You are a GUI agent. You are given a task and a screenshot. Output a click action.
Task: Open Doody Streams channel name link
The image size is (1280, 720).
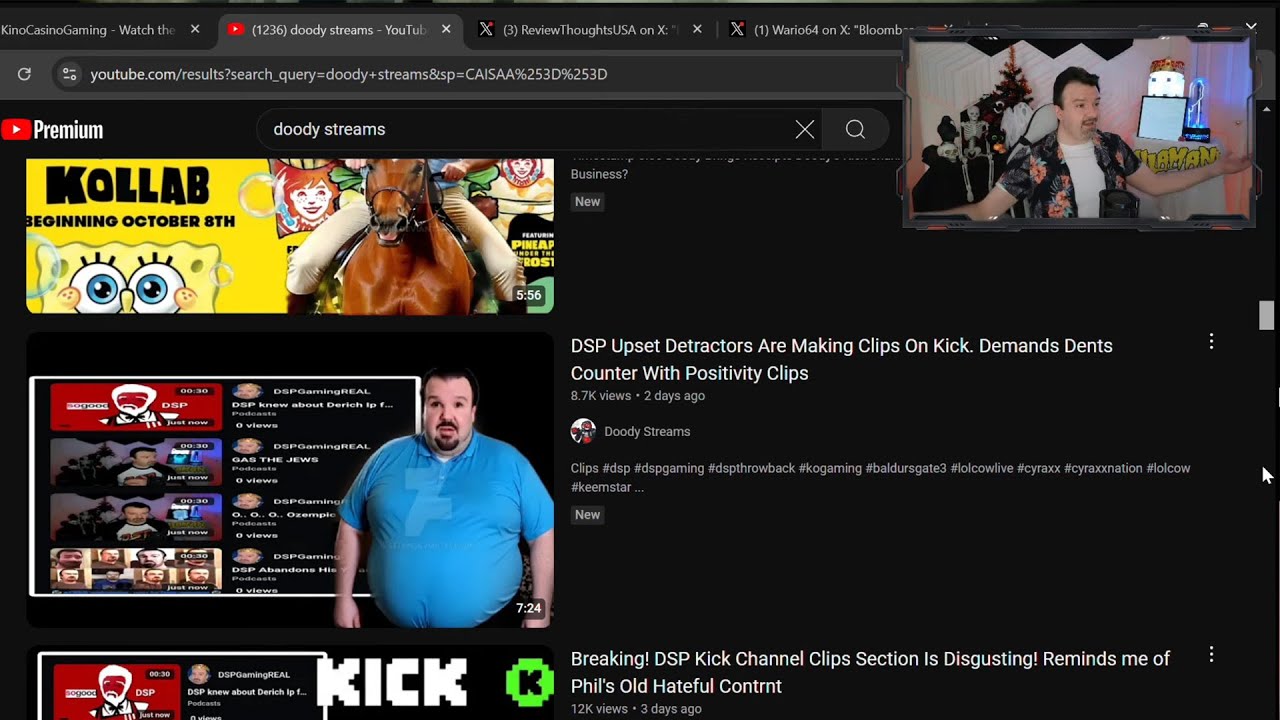click(647, 432)
